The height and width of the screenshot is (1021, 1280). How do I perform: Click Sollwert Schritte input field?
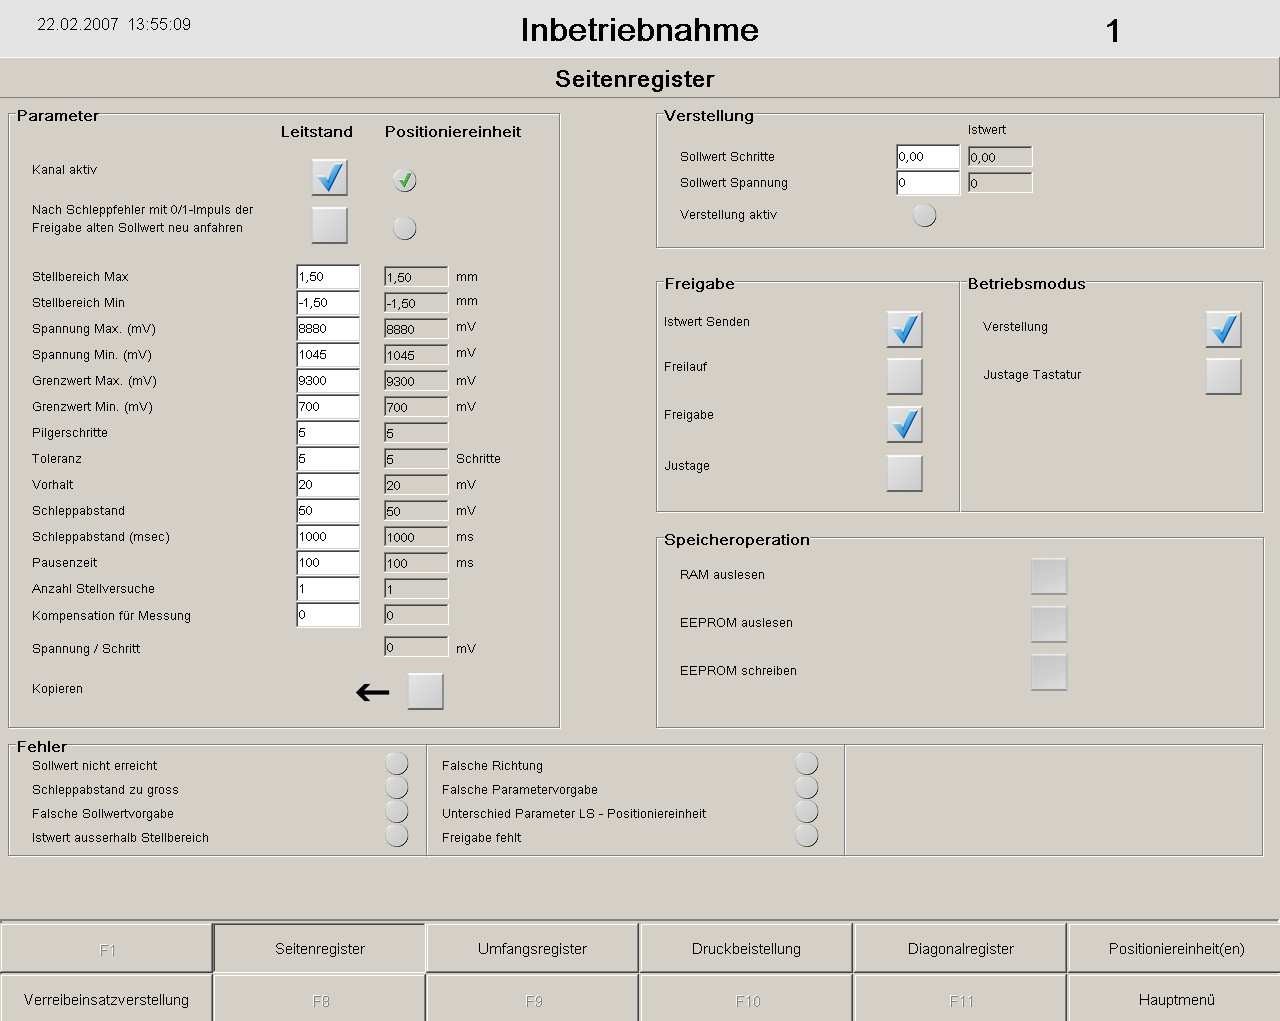(928, 157)
